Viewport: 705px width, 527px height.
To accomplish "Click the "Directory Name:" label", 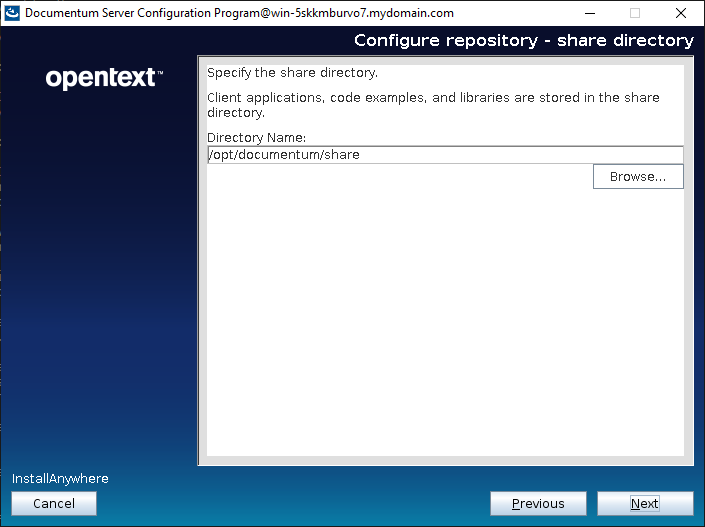I will [x=256, y=137].
